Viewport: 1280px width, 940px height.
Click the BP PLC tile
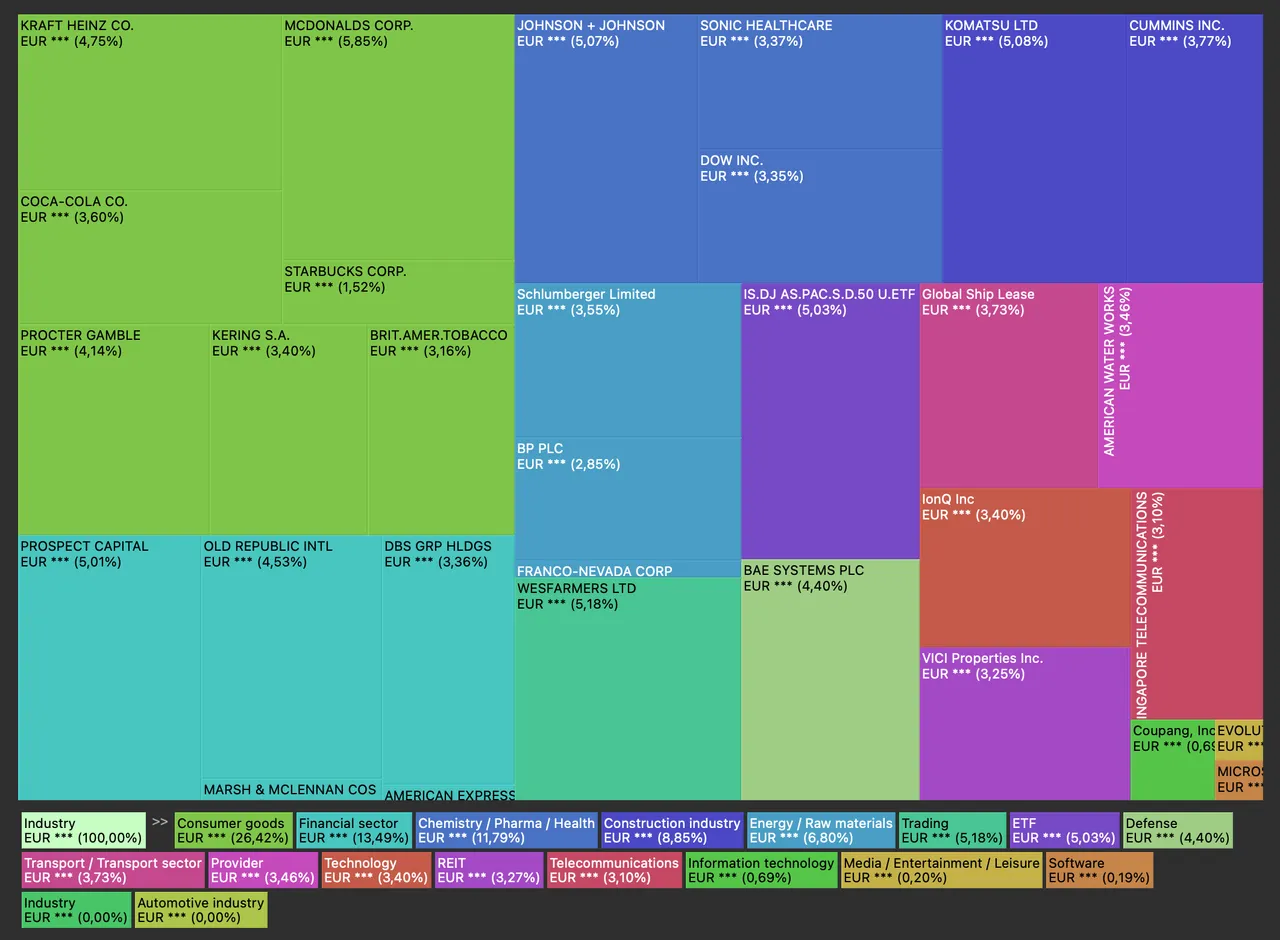(628, 498)
